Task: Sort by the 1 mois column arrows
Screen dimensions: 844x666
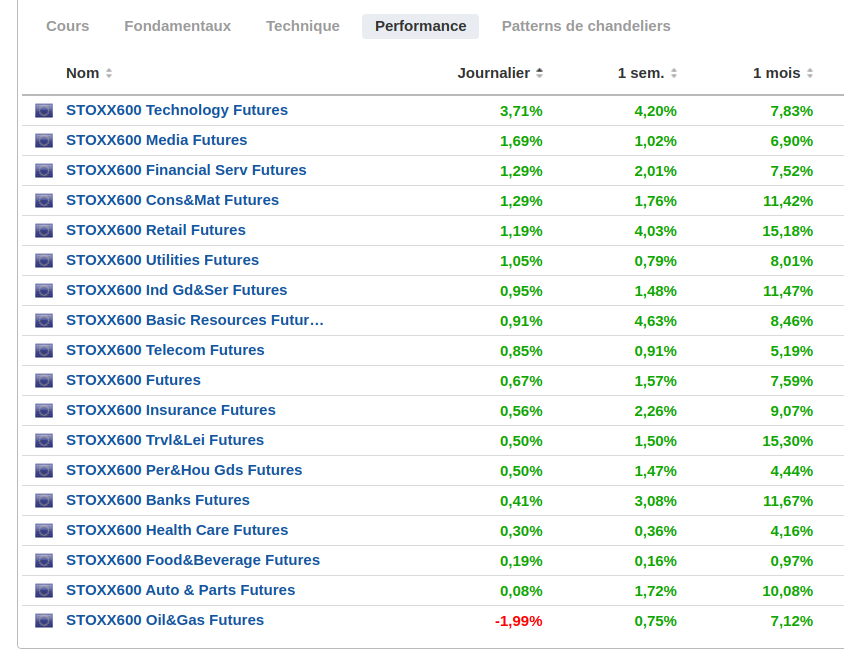Action: click(x=810, y=73)
